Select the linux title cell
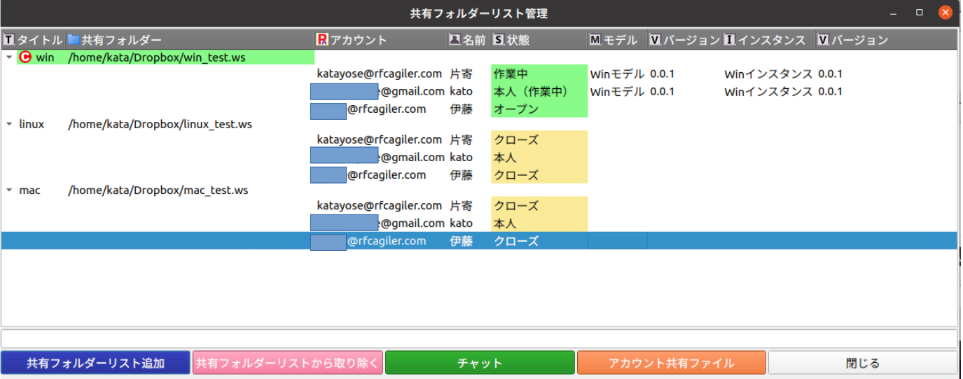The image size is (963, 379). [x=32, y=124]
